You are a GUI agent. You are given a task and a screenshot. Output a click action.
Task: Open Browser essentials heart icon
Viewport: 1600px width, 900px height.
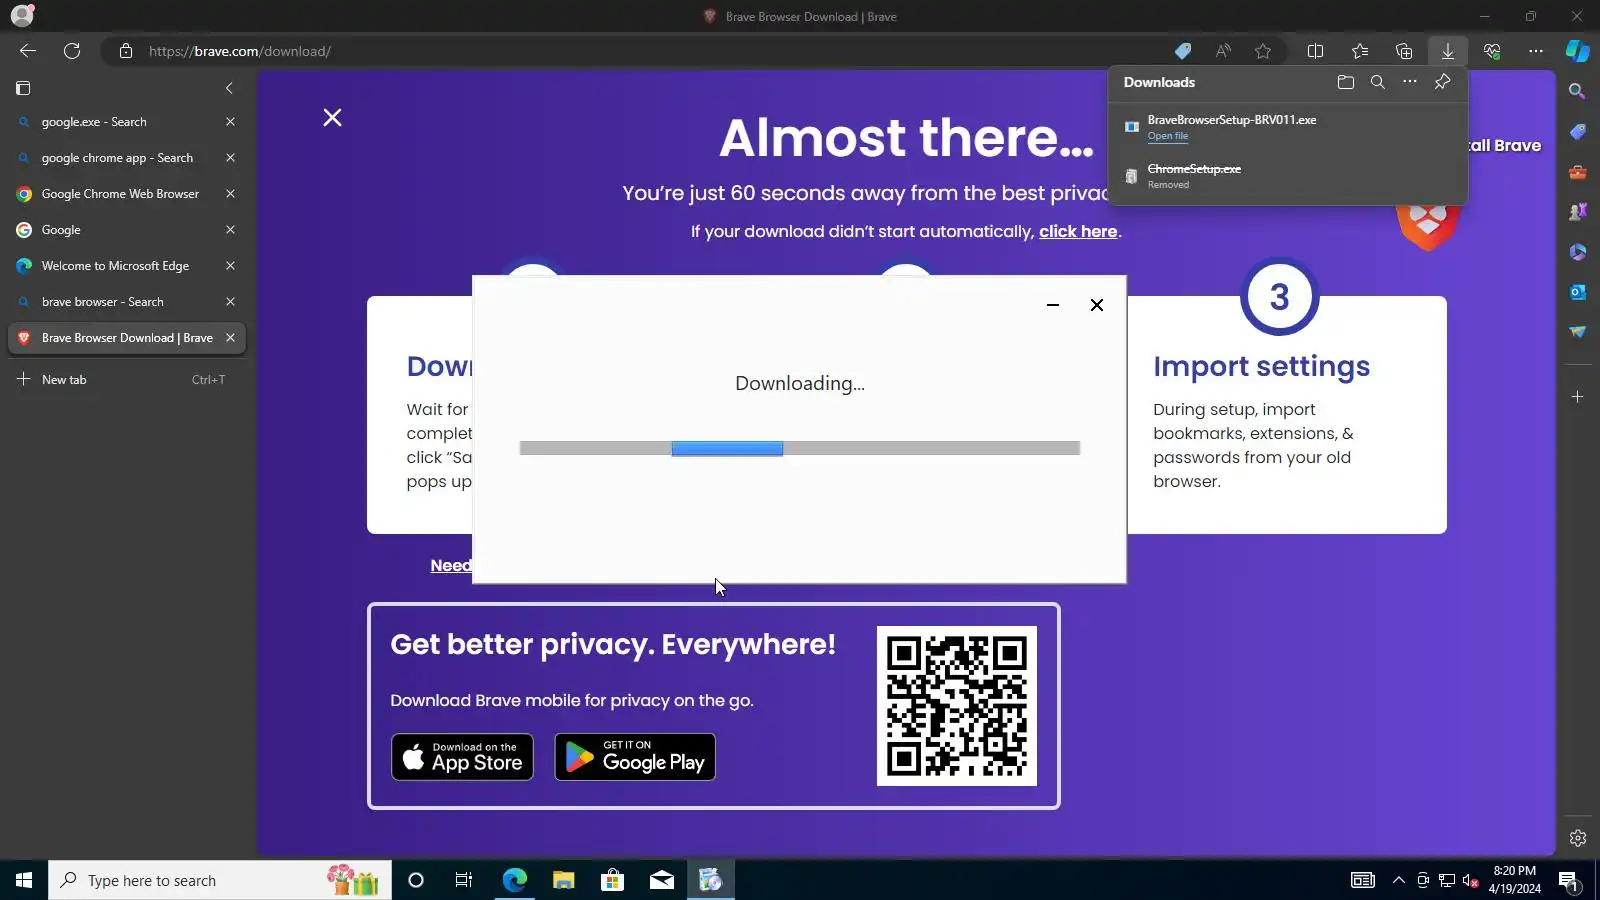coord(1492,51)
